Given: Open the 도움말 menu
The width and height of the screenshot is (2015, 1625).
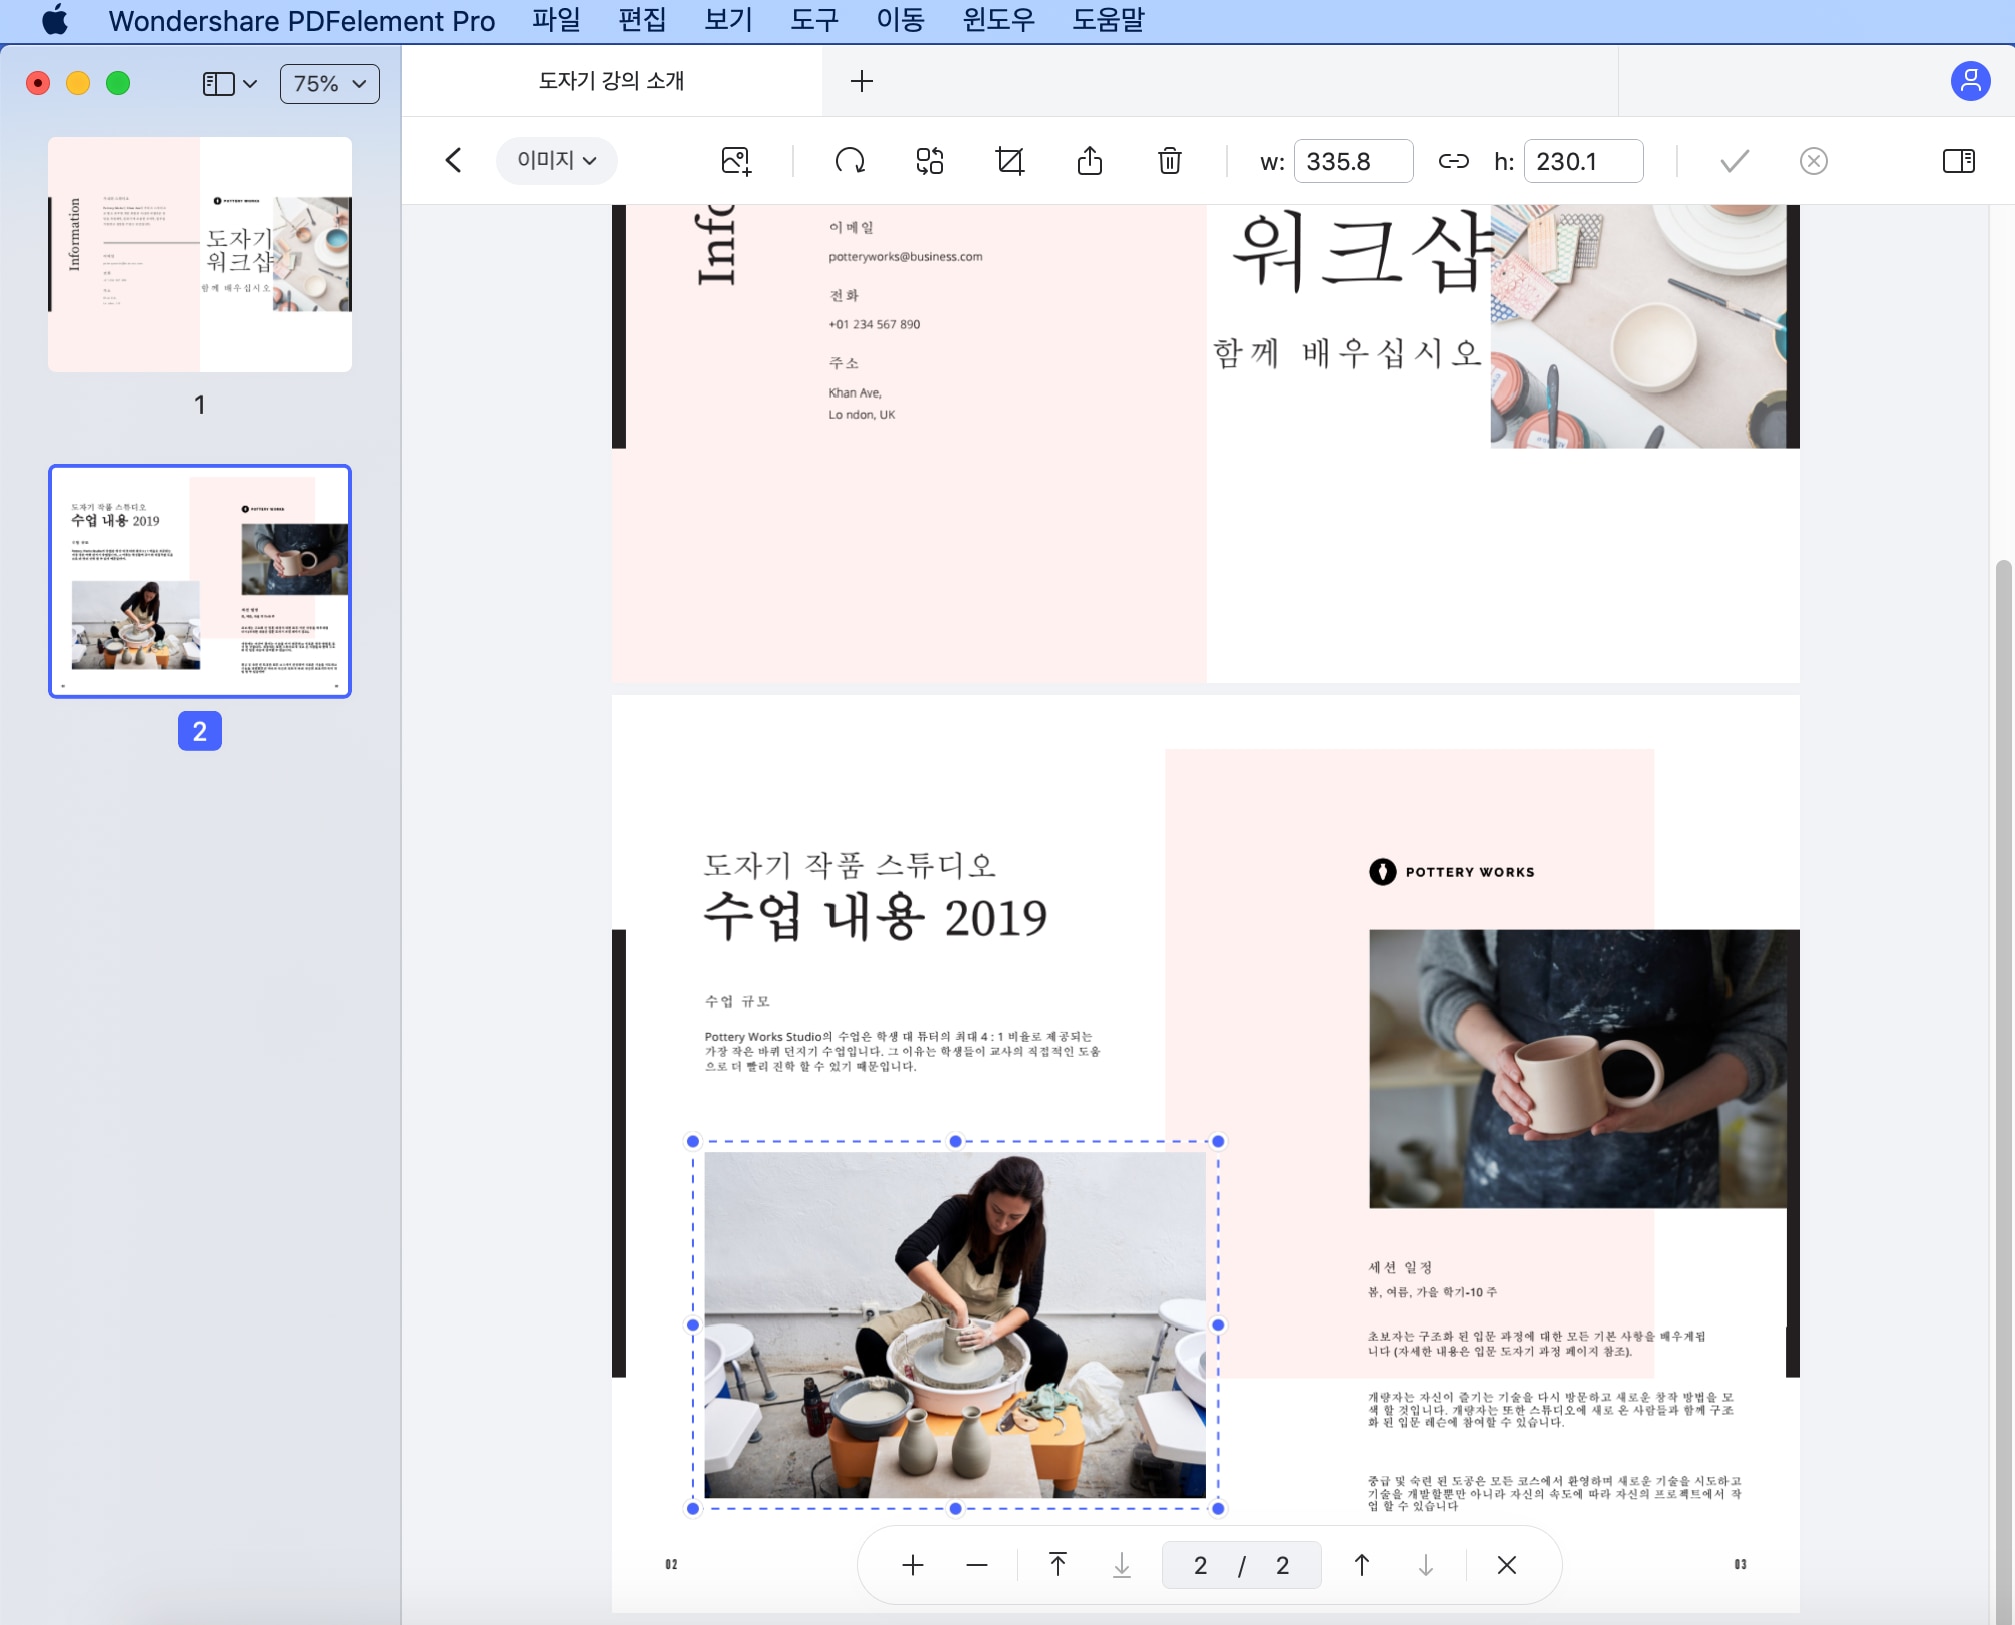Looking at the screenshot, I should click(1108, 20).
